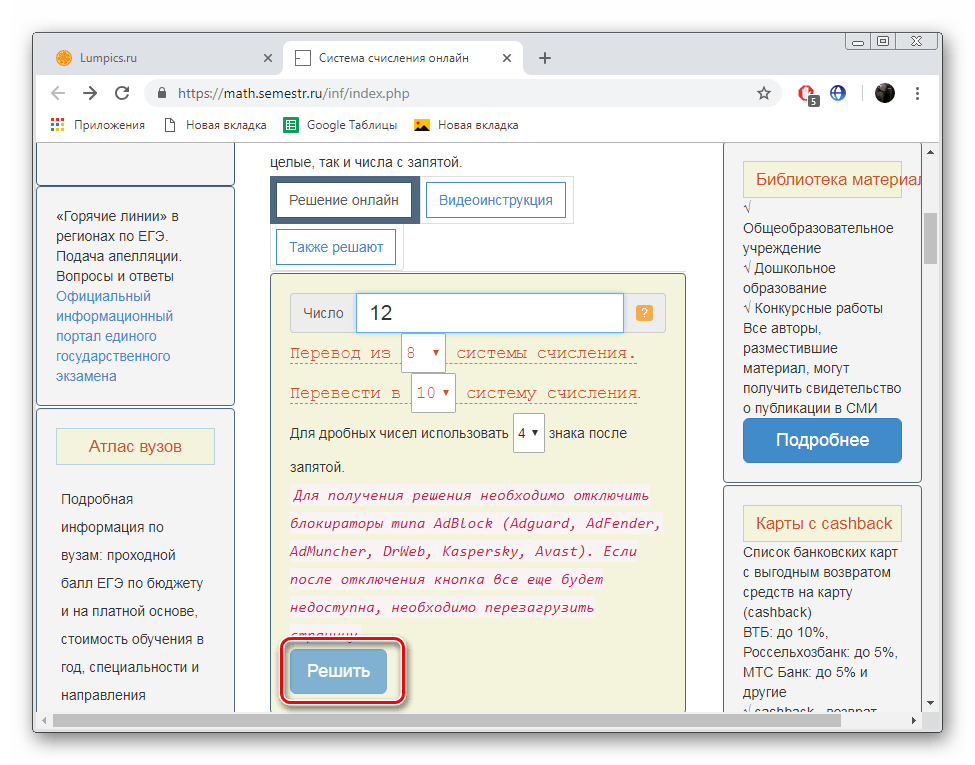The height and width of the screenshot is (765, 975).
Task: Open the decimal places dropdown showing 4
Action: pos(529,433)
